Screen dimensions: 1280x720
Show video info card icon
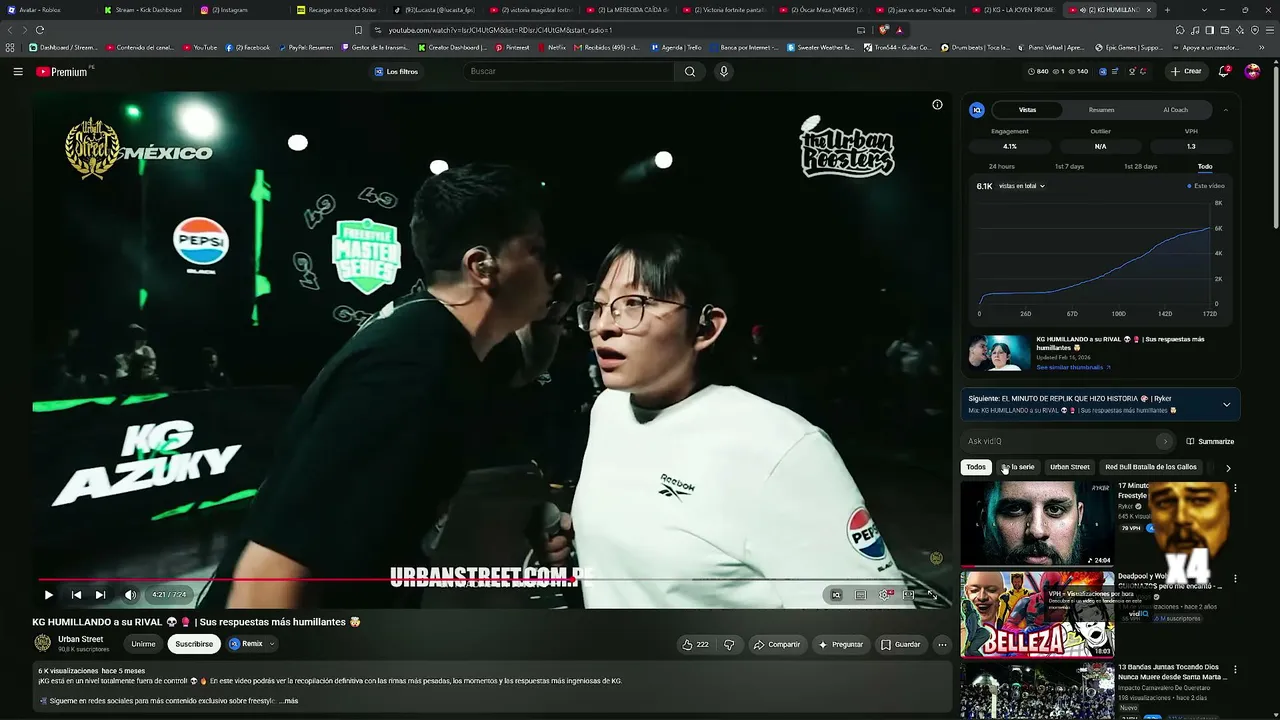tap(937, 105)
